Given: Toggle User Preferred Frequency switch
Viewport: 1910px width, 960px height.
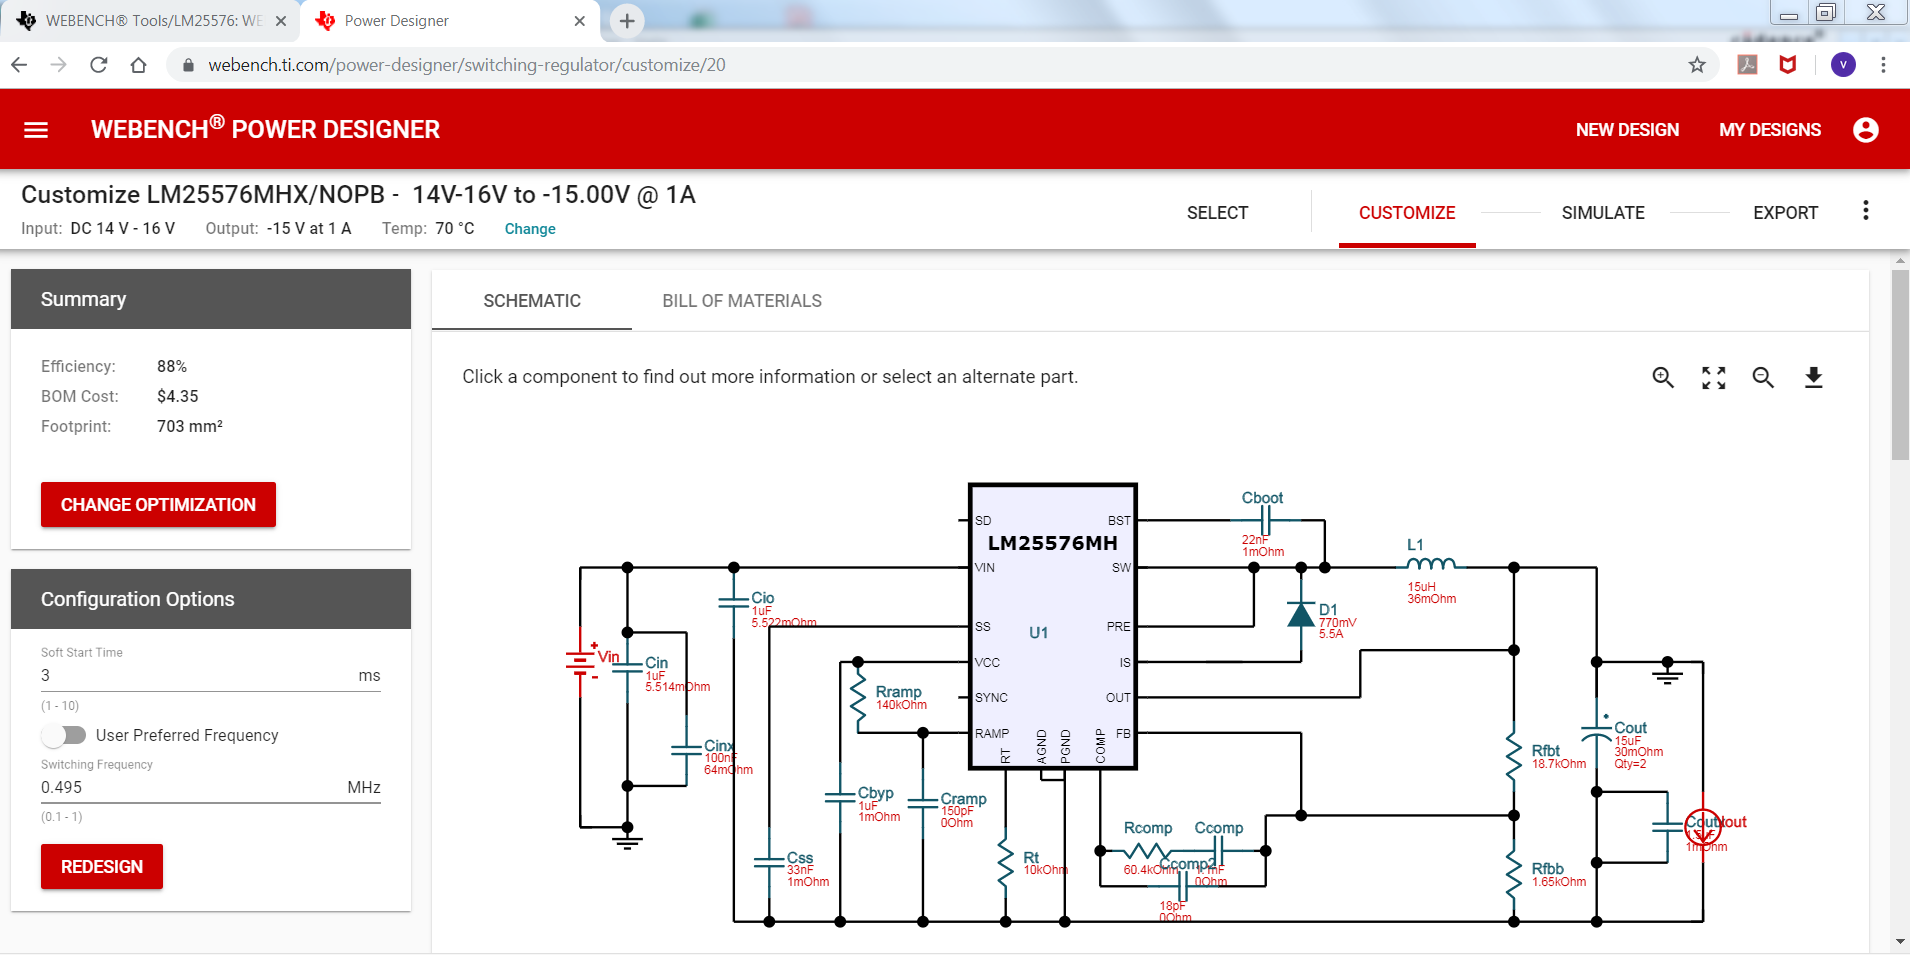Looking at the screenshot, I should pyautogui.click(x=64, y=735).
